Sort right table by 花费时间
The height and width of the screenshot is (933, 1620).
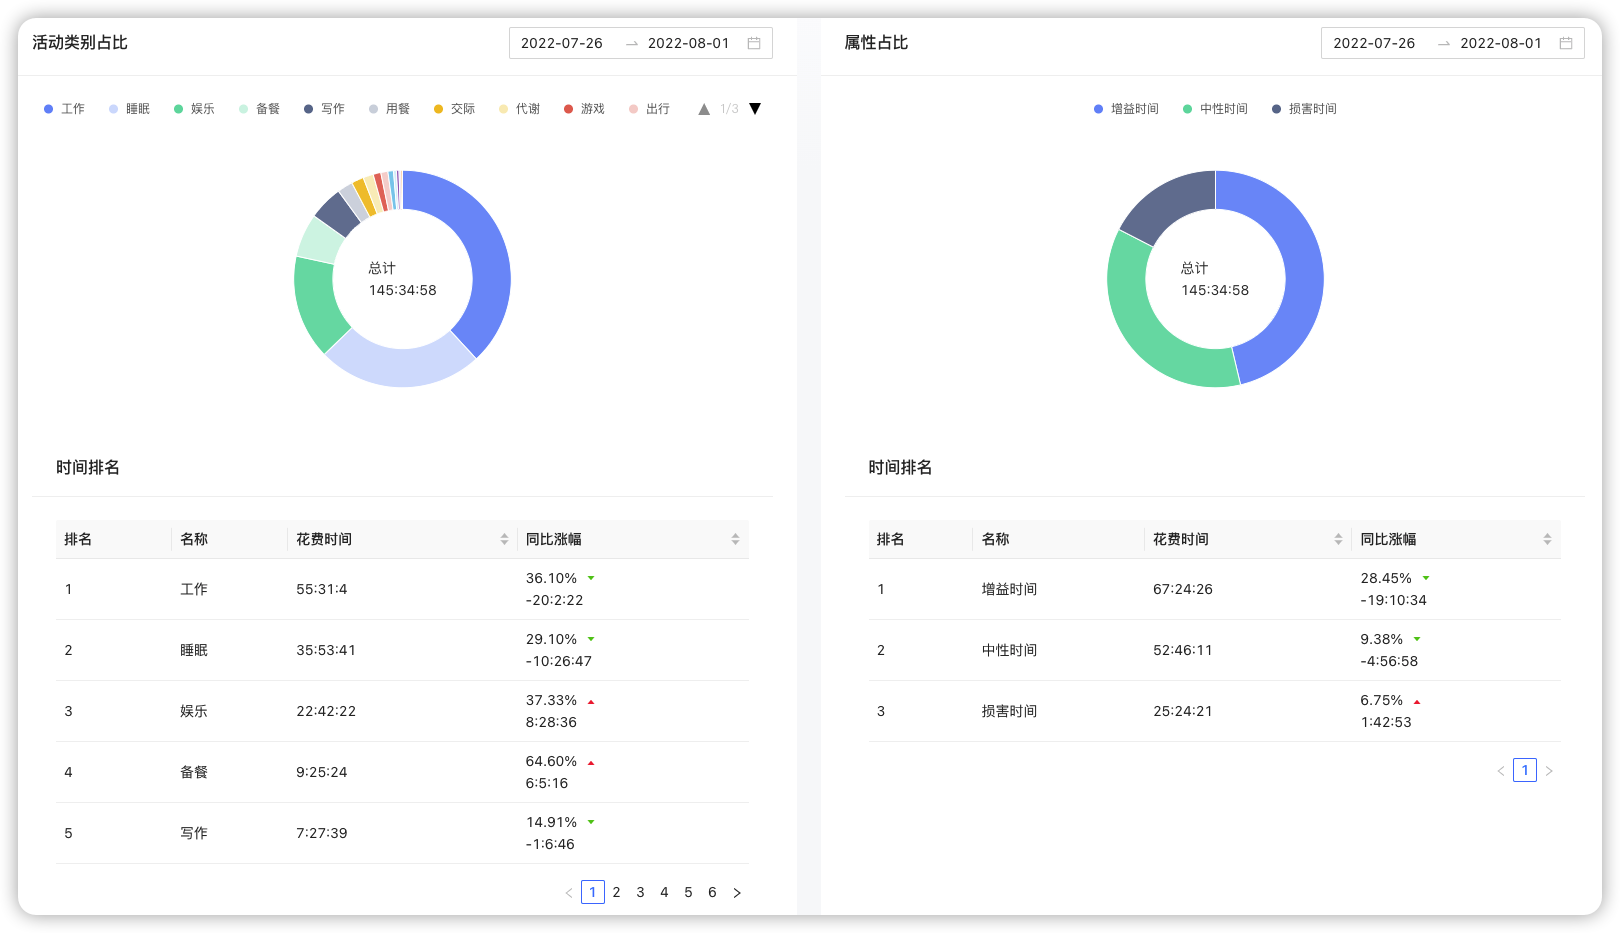tap(1338, 539)
